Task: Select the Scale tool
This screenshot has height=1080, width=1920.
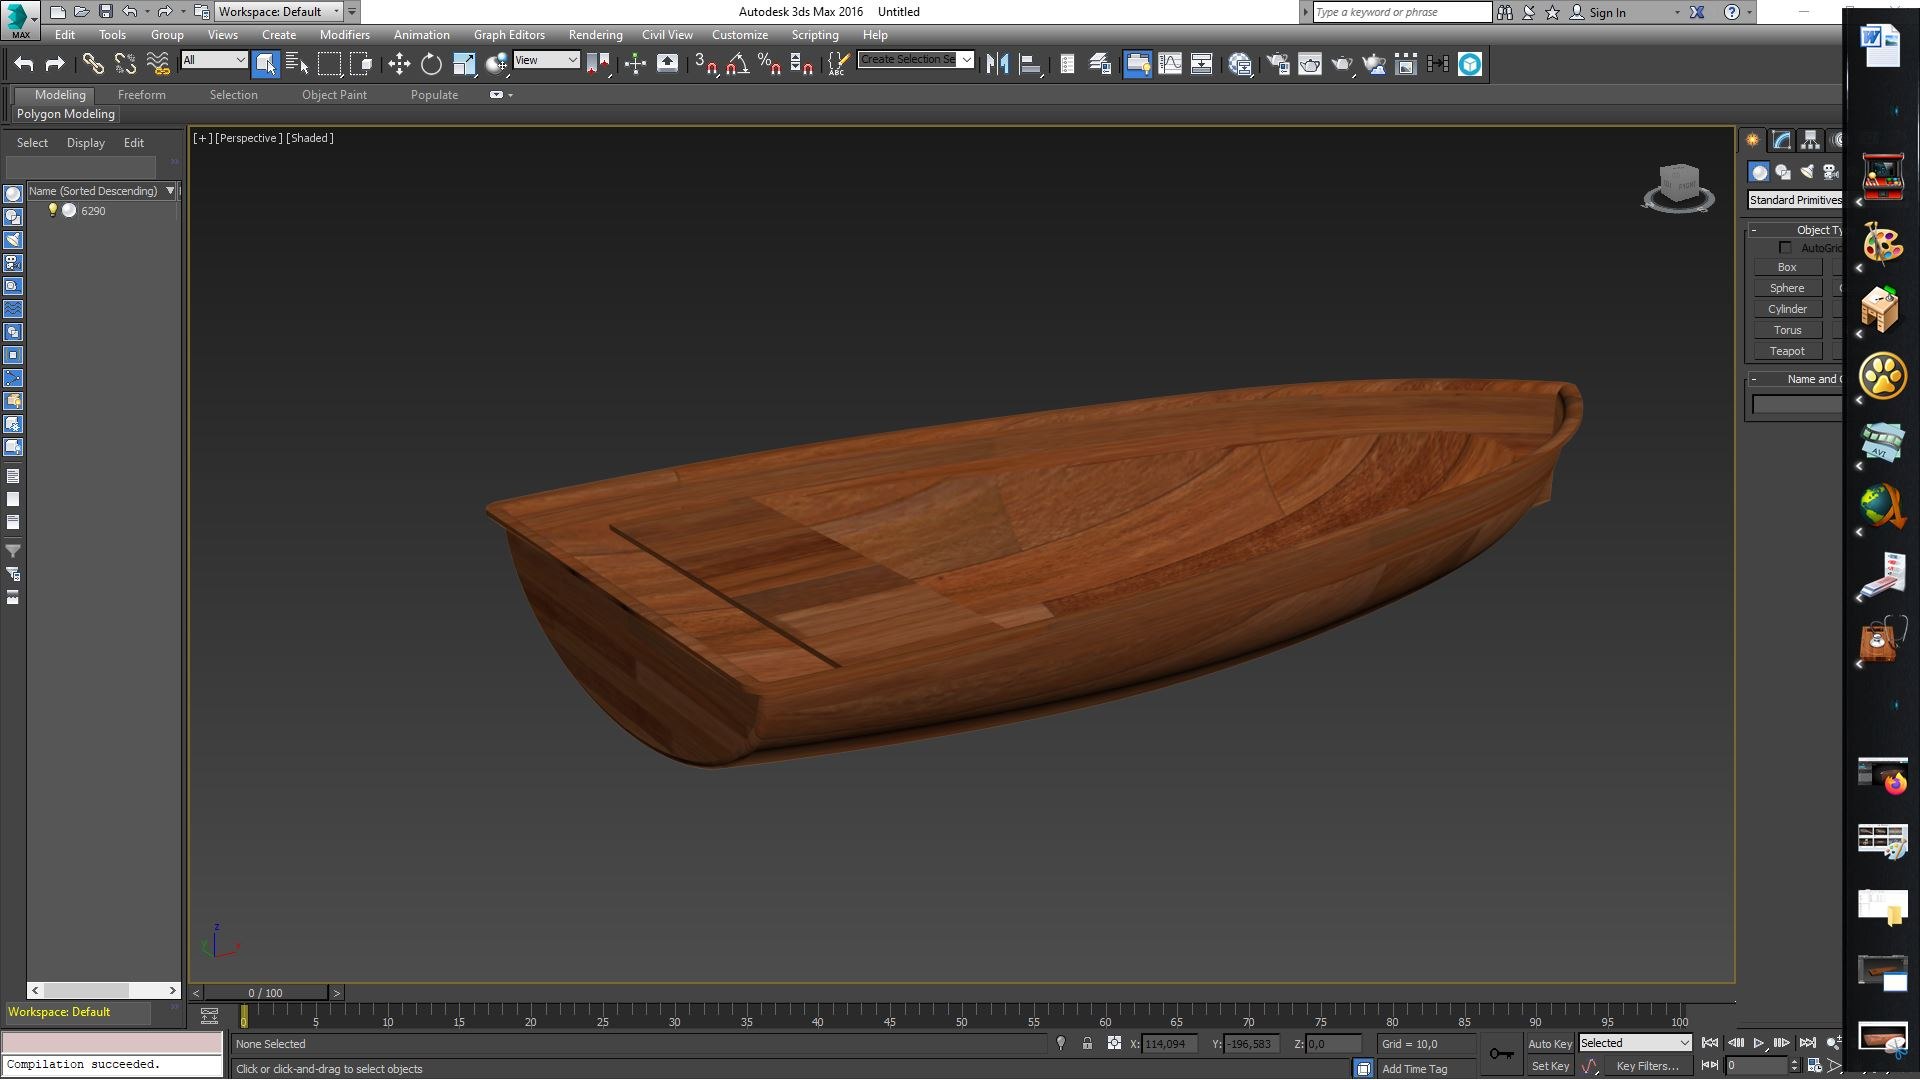Action: pos(464,64)
